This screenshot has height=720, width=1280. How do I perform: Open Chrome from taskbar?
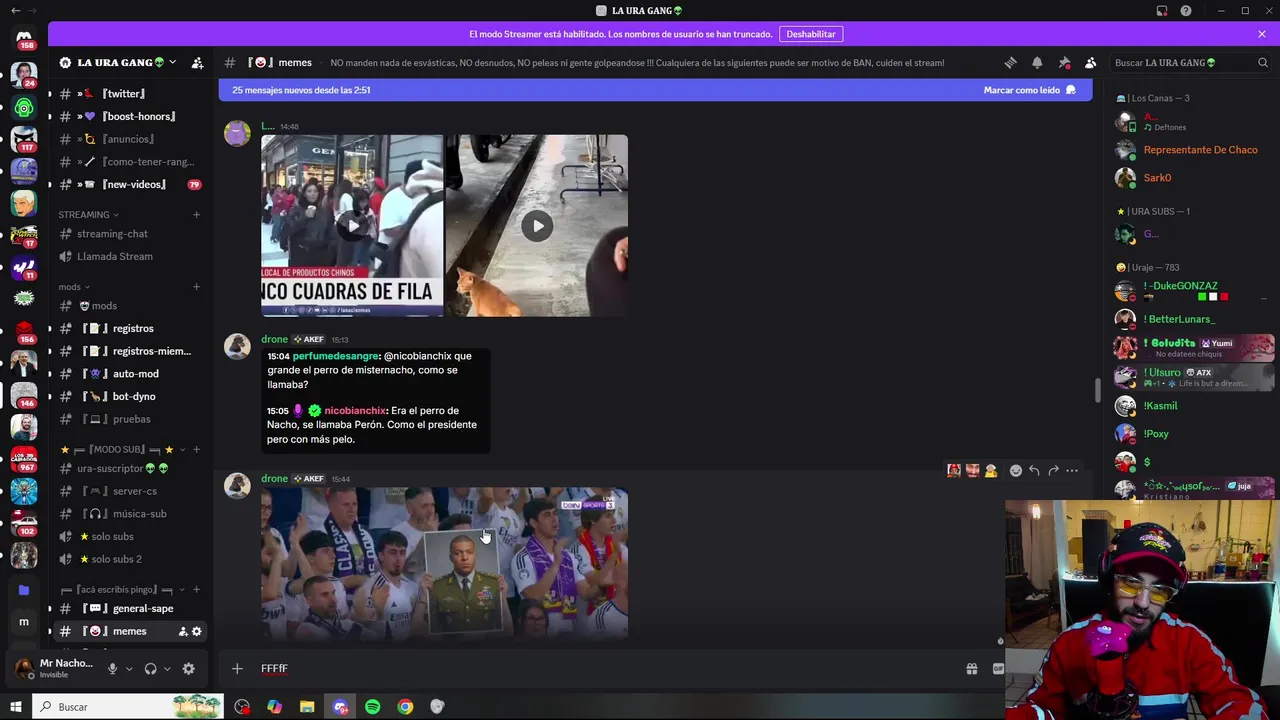[405, 707]
